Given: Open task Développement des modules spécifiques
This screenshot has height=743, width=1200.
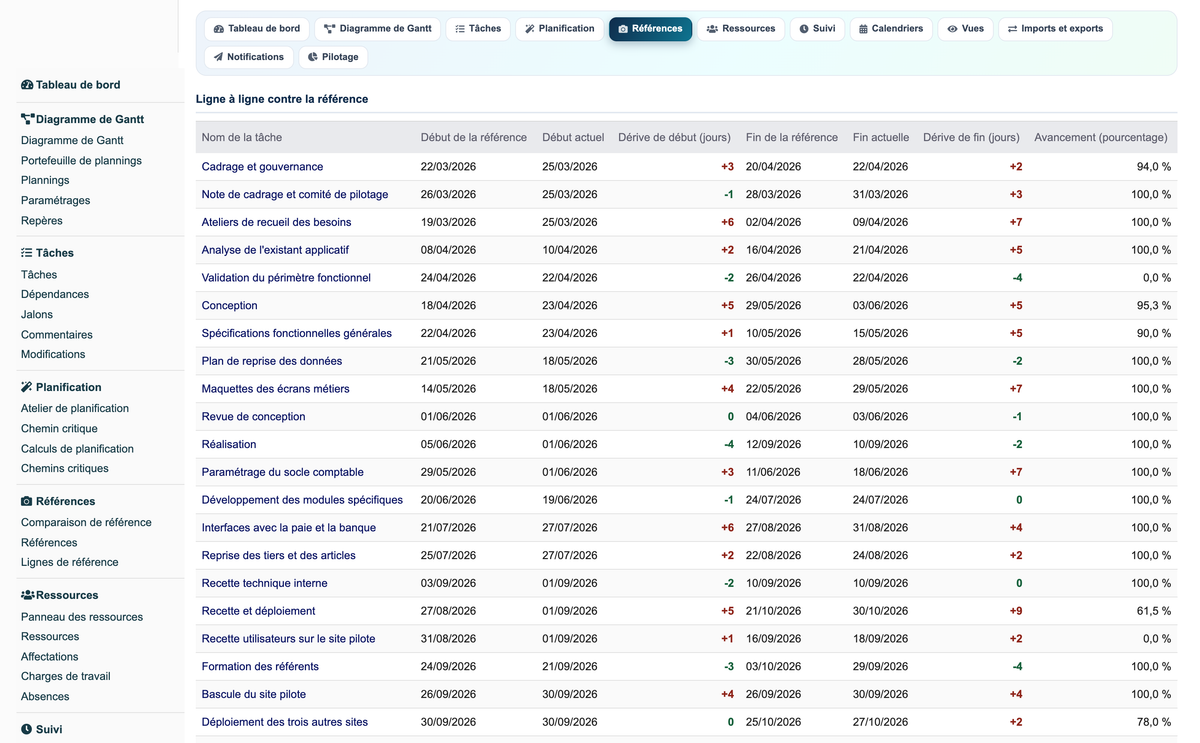Looking at the screenshot, I should click(302, 500).
